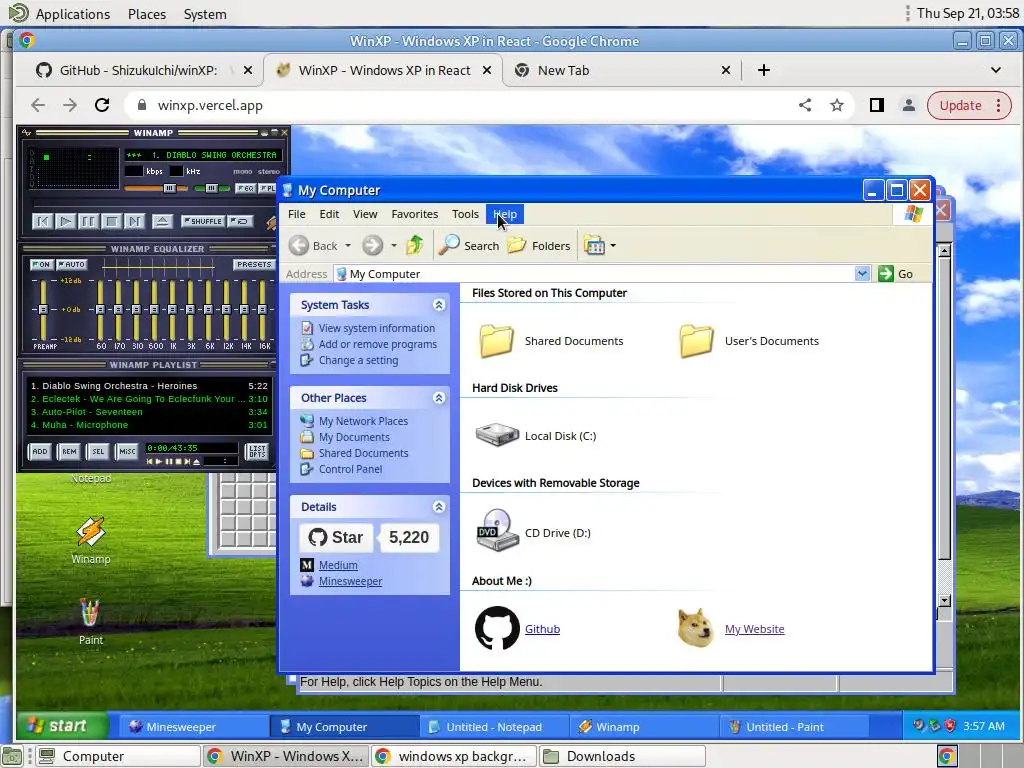
Task: Open the Back history dropdown arrow
Action: click(x=348, y=246)
